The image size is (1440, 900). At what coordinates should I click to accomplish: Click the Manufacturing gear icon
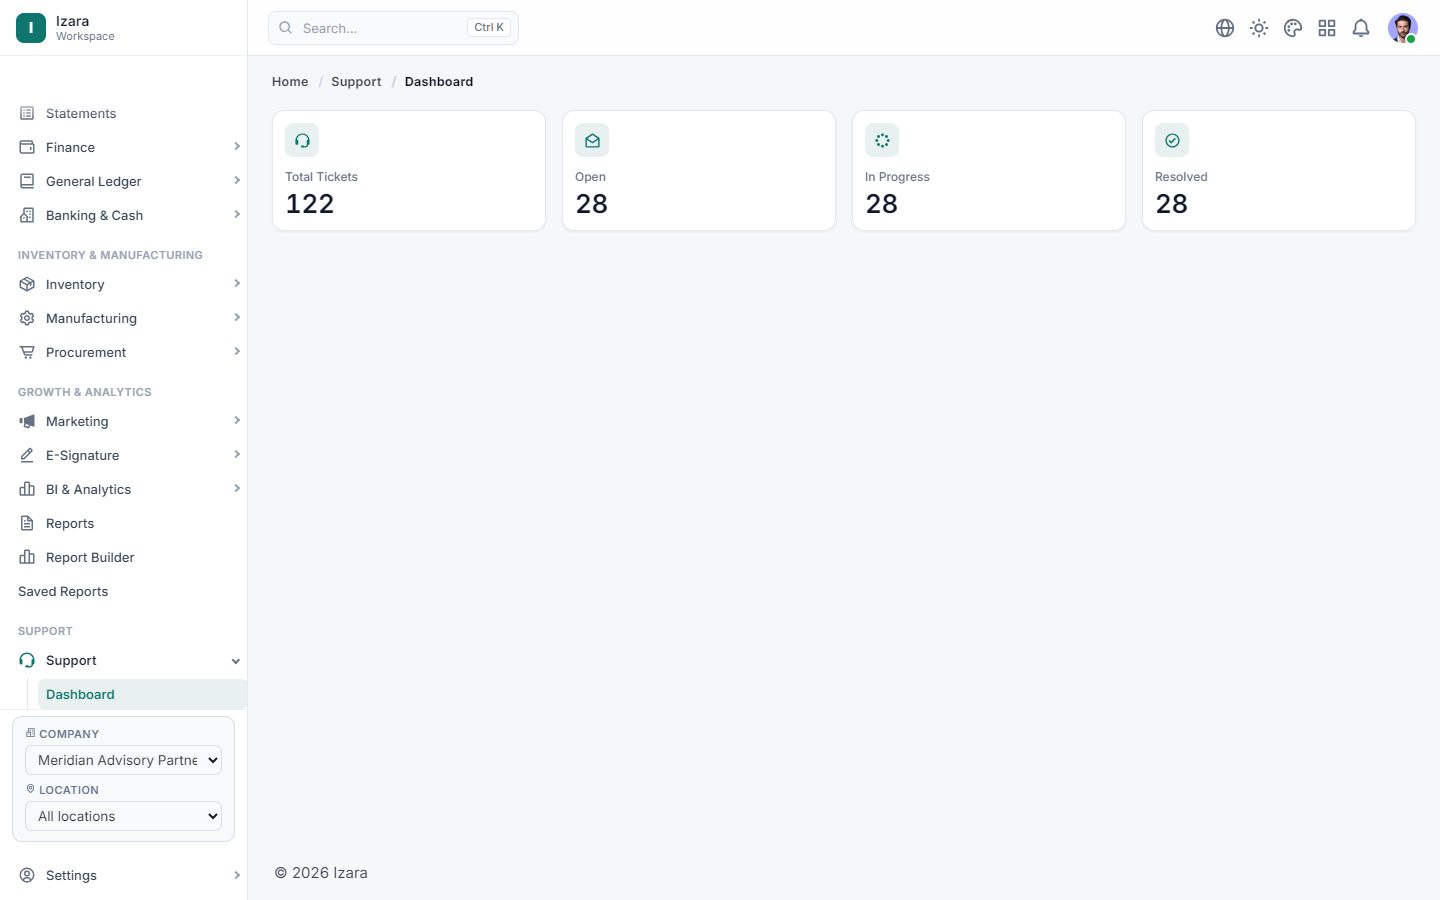pyautogui.click(x=27, y=318)
